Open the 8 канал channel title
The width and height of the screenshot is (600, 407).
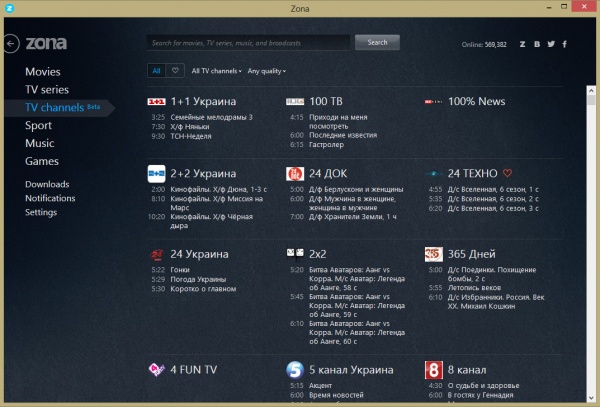467,370
